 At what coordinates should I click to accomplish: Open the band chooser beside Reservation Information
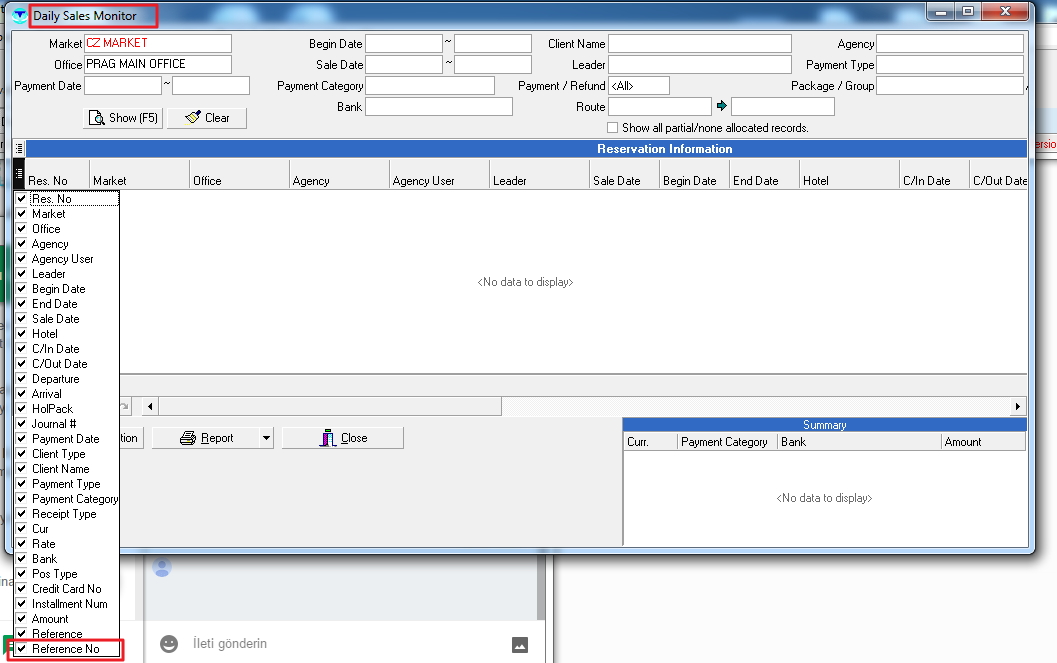click(19, 149)
